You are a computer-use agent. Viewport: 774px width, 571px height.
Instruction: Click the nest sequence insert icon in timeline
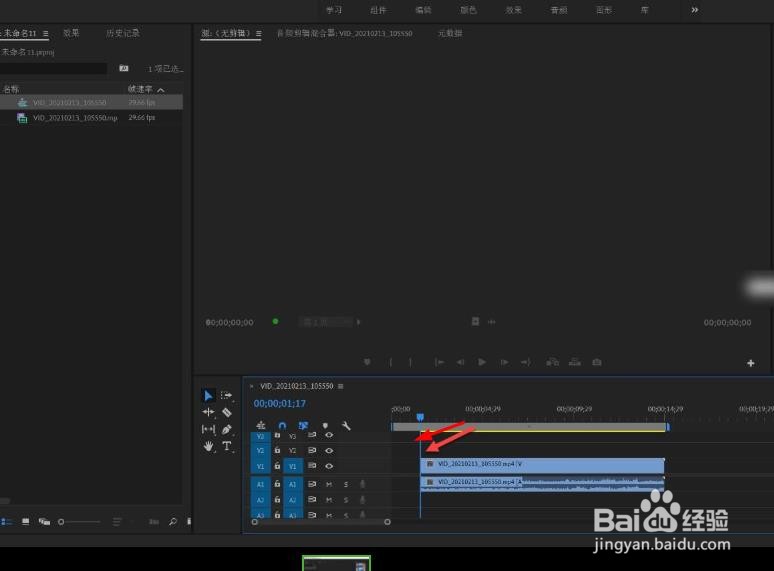click(261, 425)
